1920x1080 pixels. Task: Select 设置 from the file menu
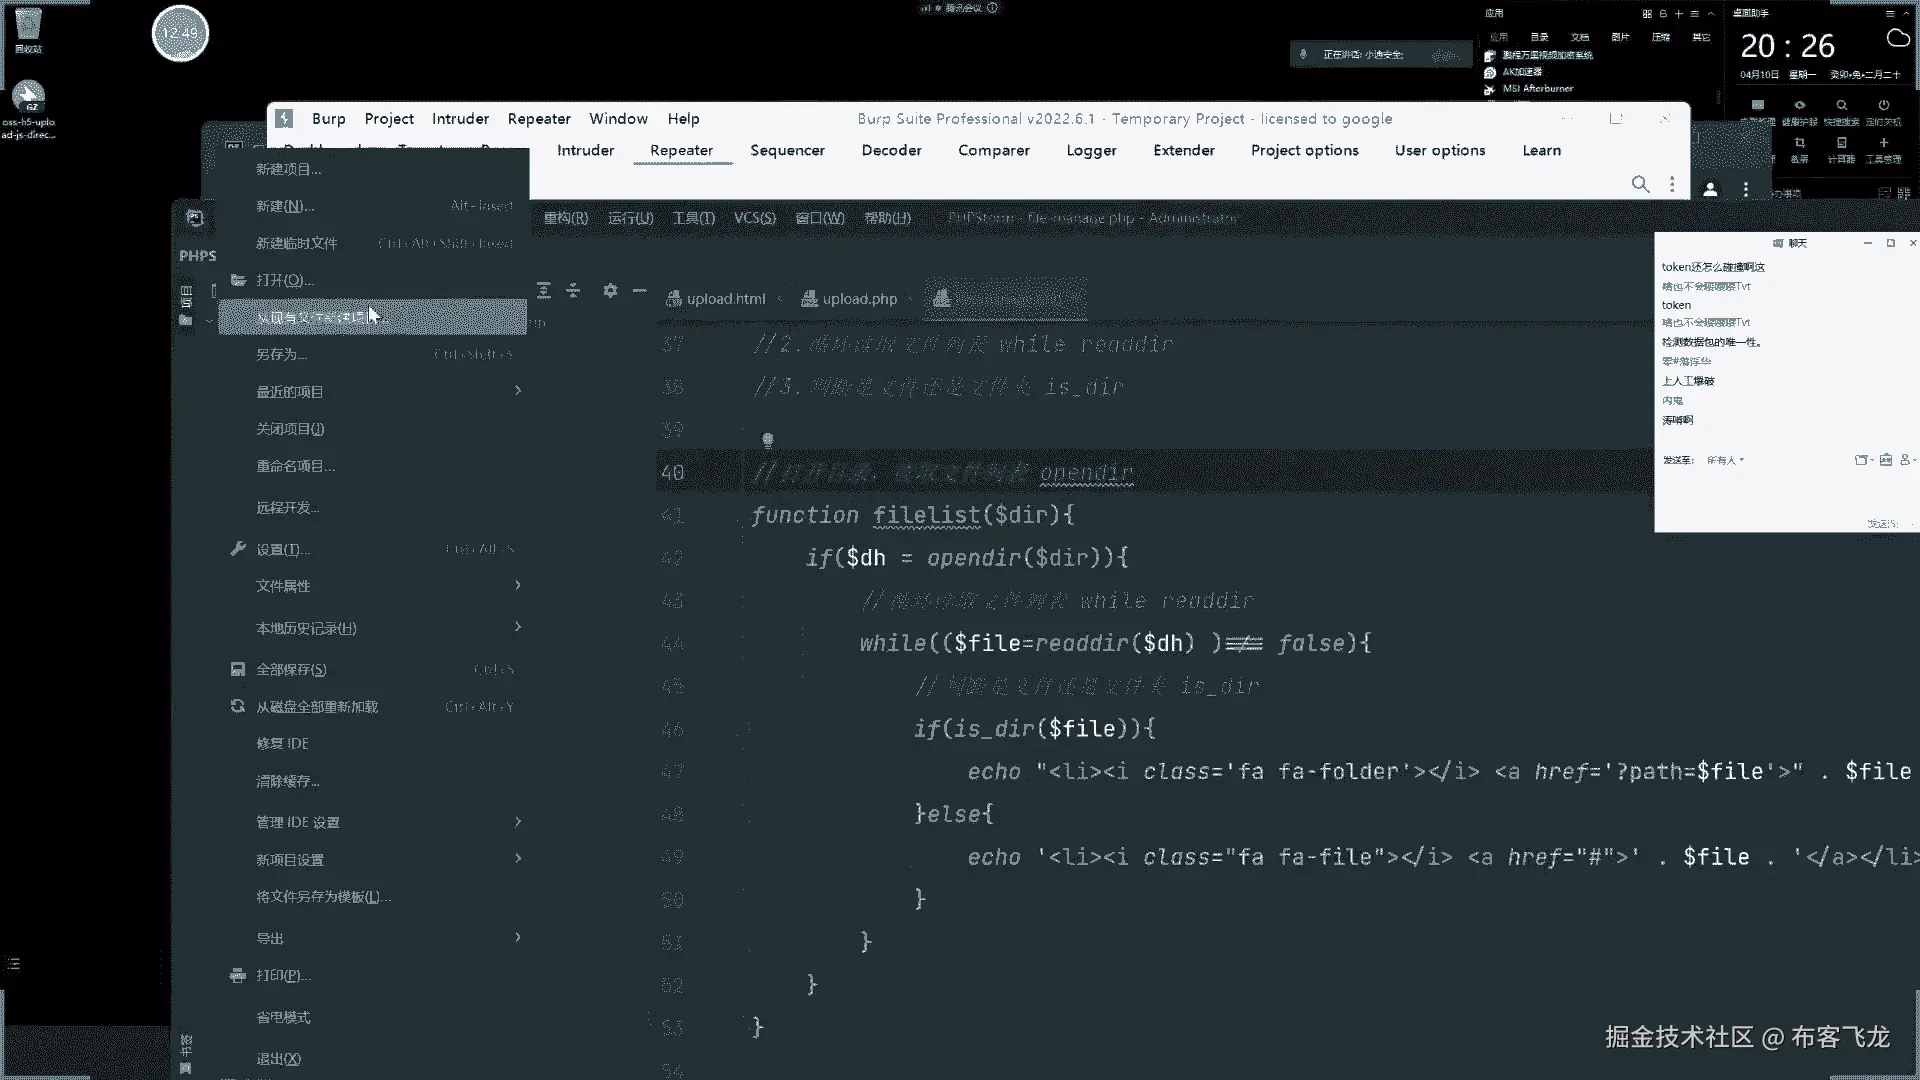[x=282, y=549]
